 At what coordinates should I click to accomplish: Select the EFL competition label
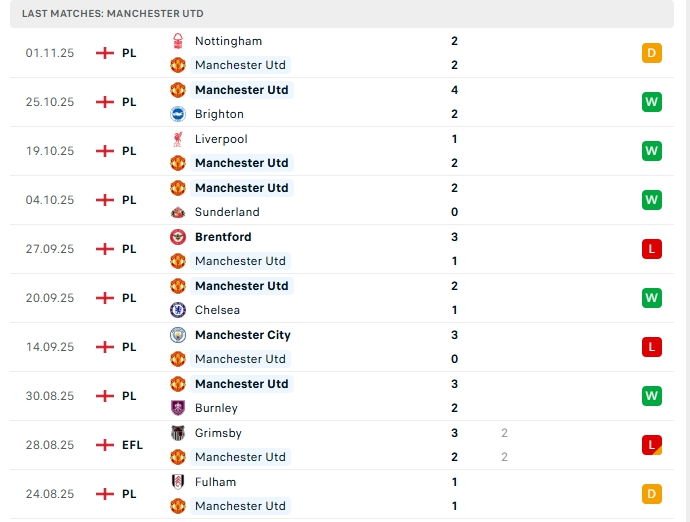(133, 445)
